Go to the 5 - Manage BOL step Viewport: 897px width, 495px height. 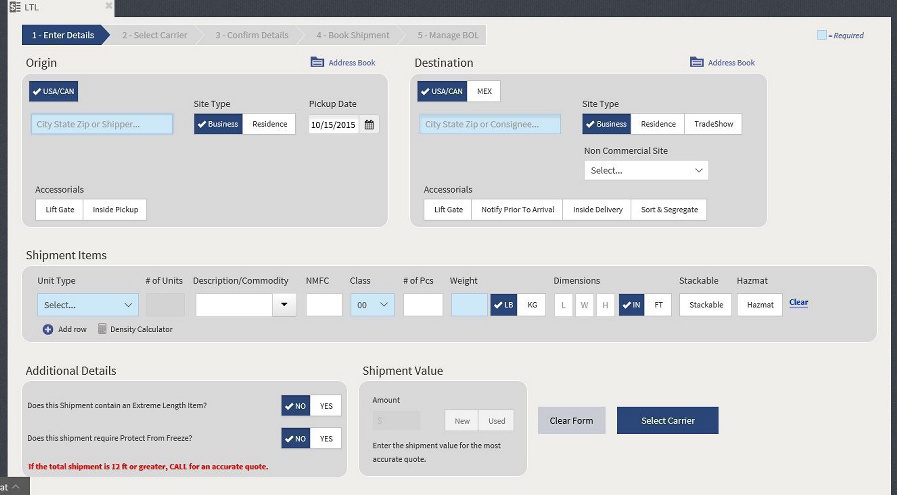tap(447, 35)
